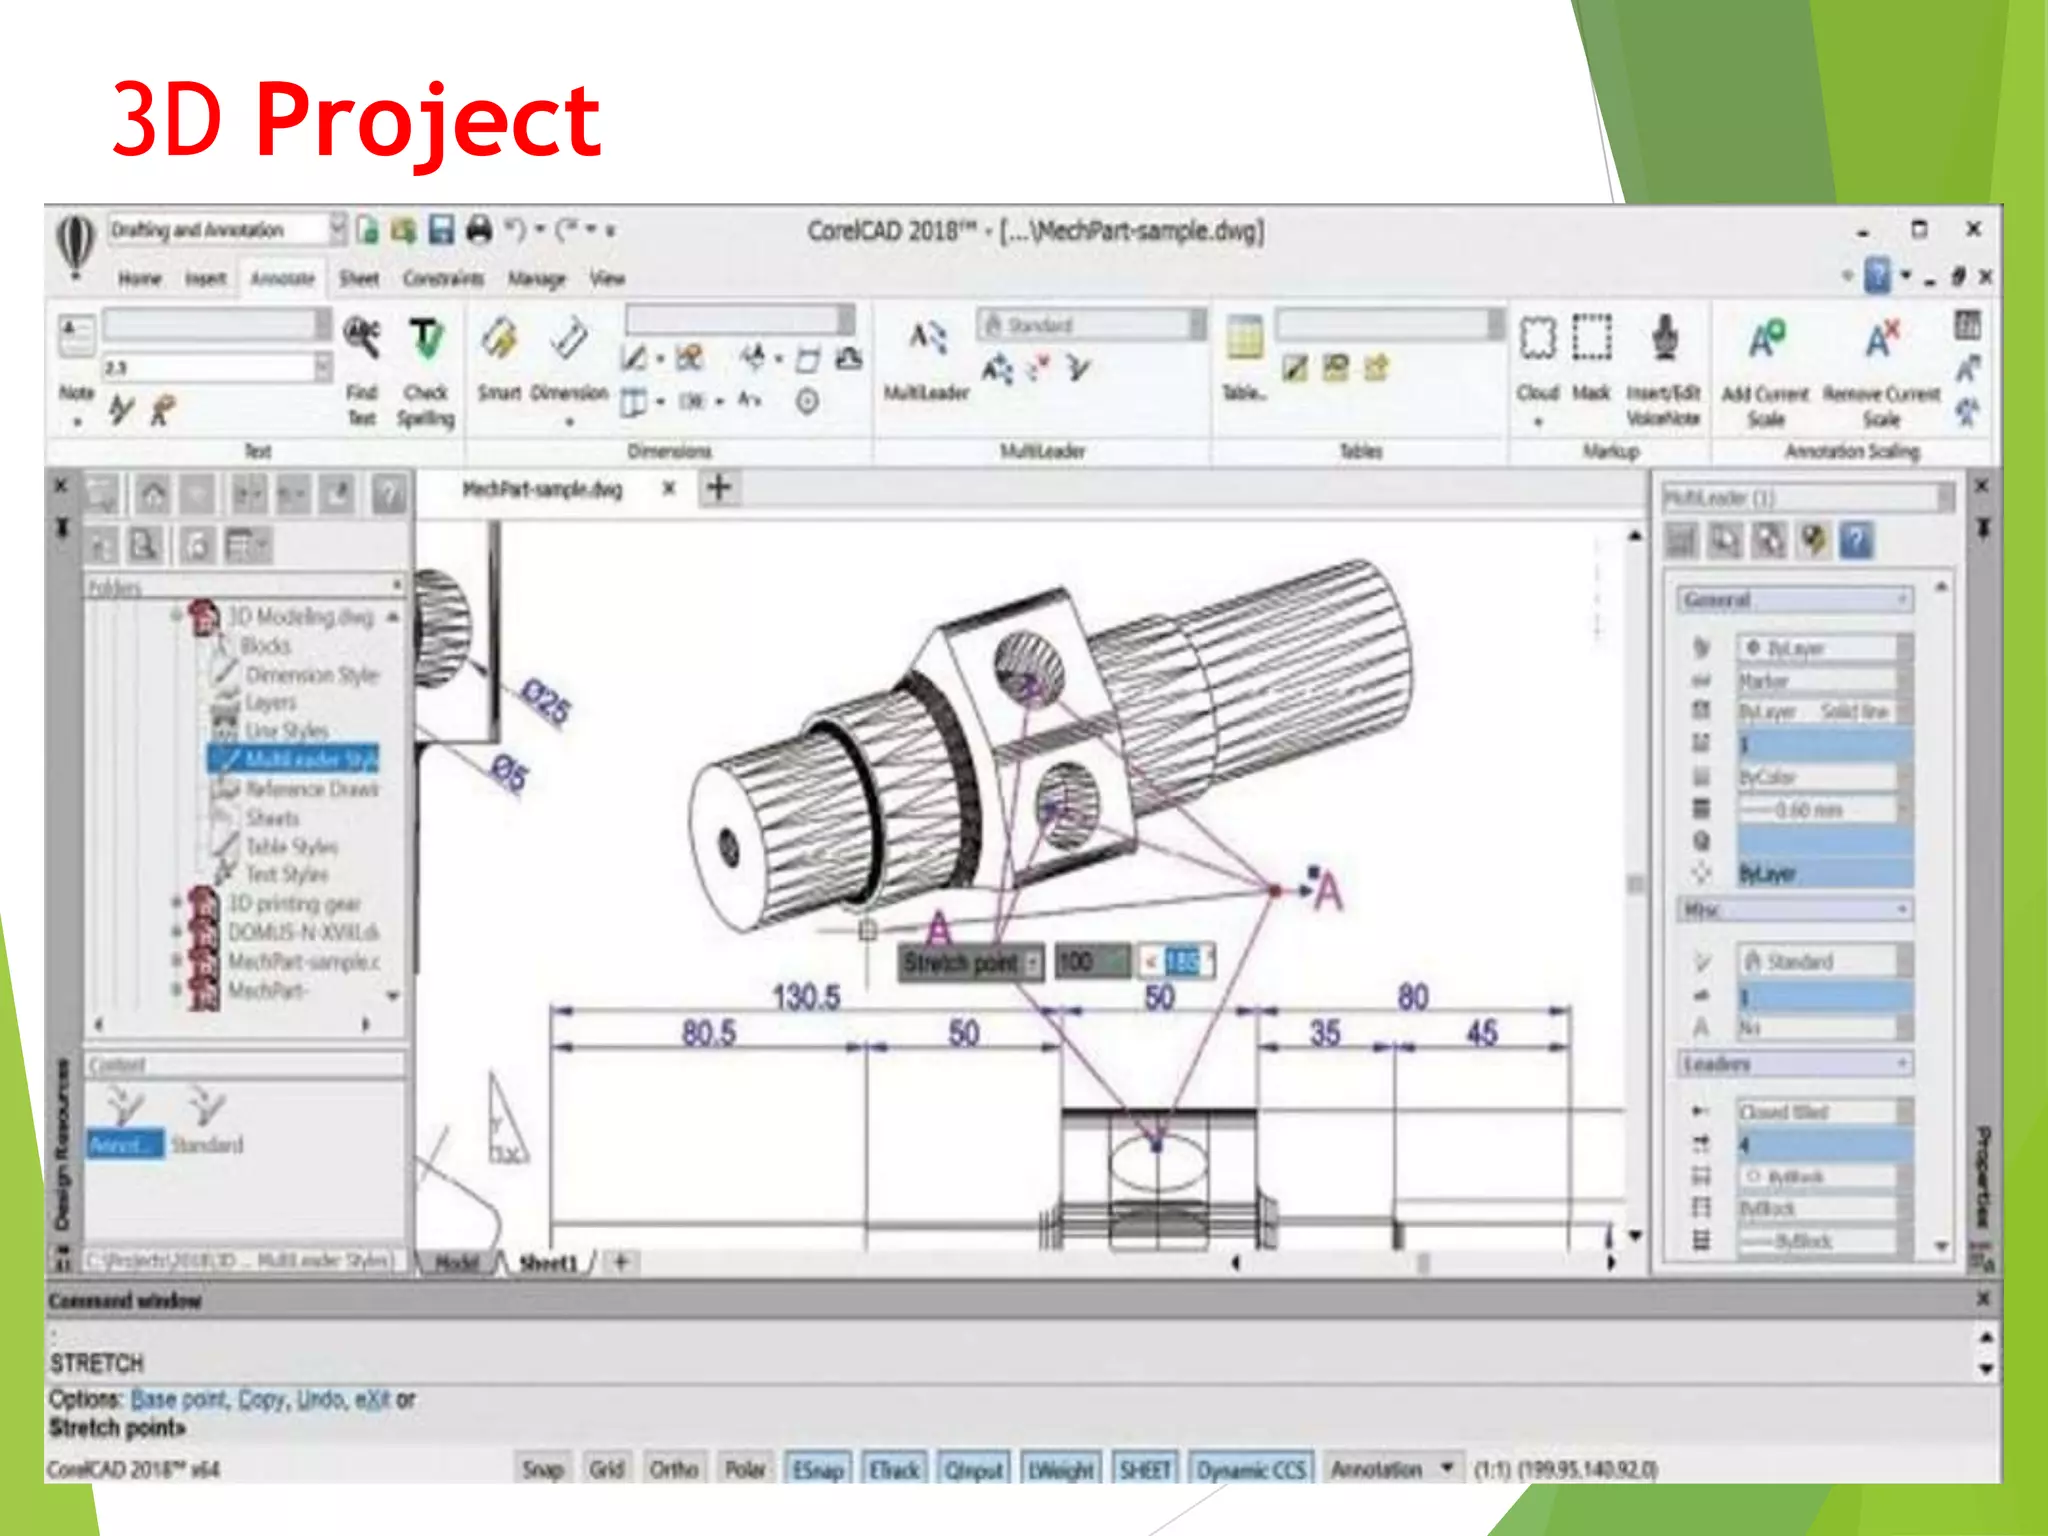Open the text height 2.5 dropdown
Viewport: 2048px width, 1536px height.
click(322, 367)
